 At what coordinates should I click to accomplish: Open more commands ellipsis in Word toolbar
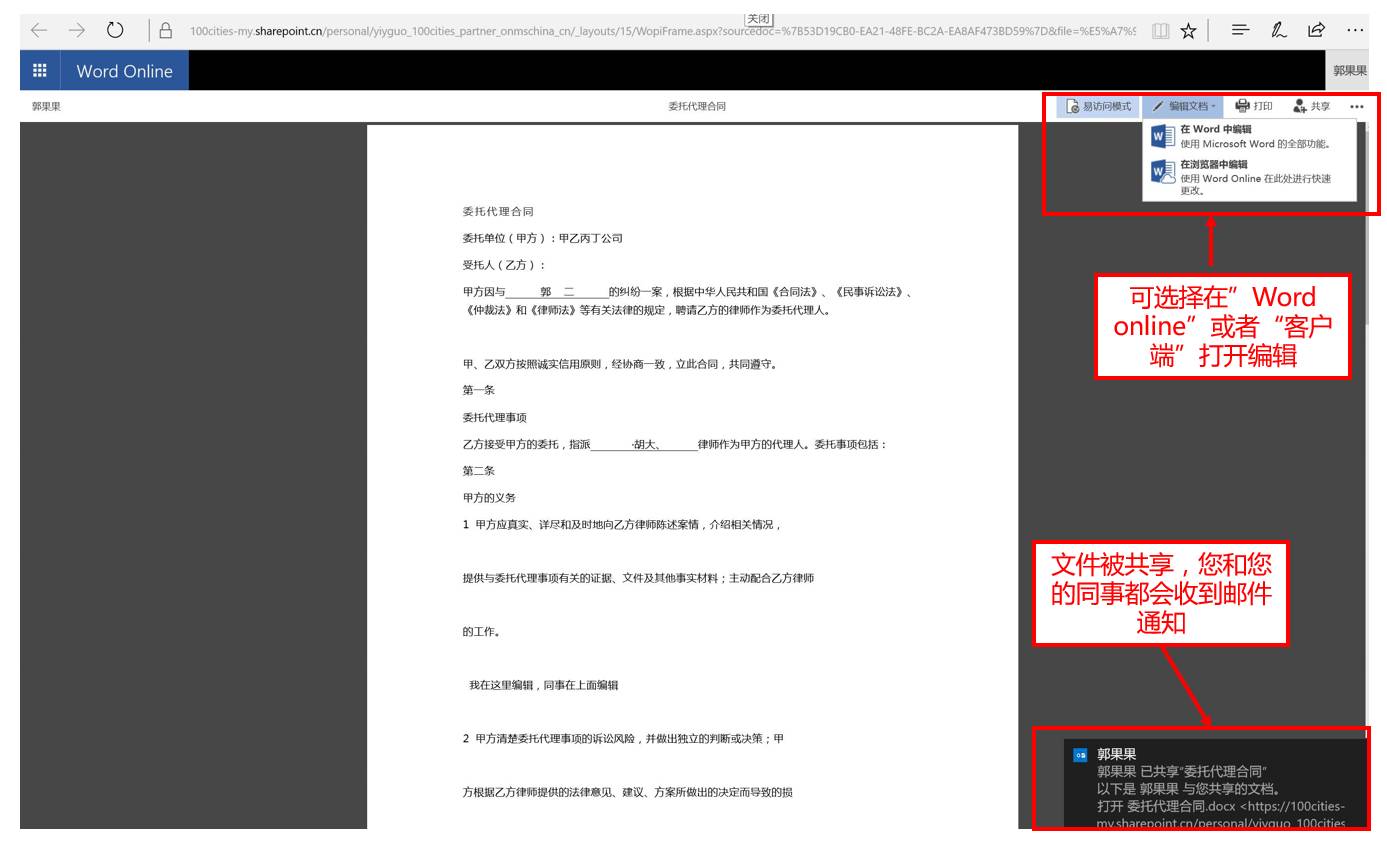coord(1356,106)
